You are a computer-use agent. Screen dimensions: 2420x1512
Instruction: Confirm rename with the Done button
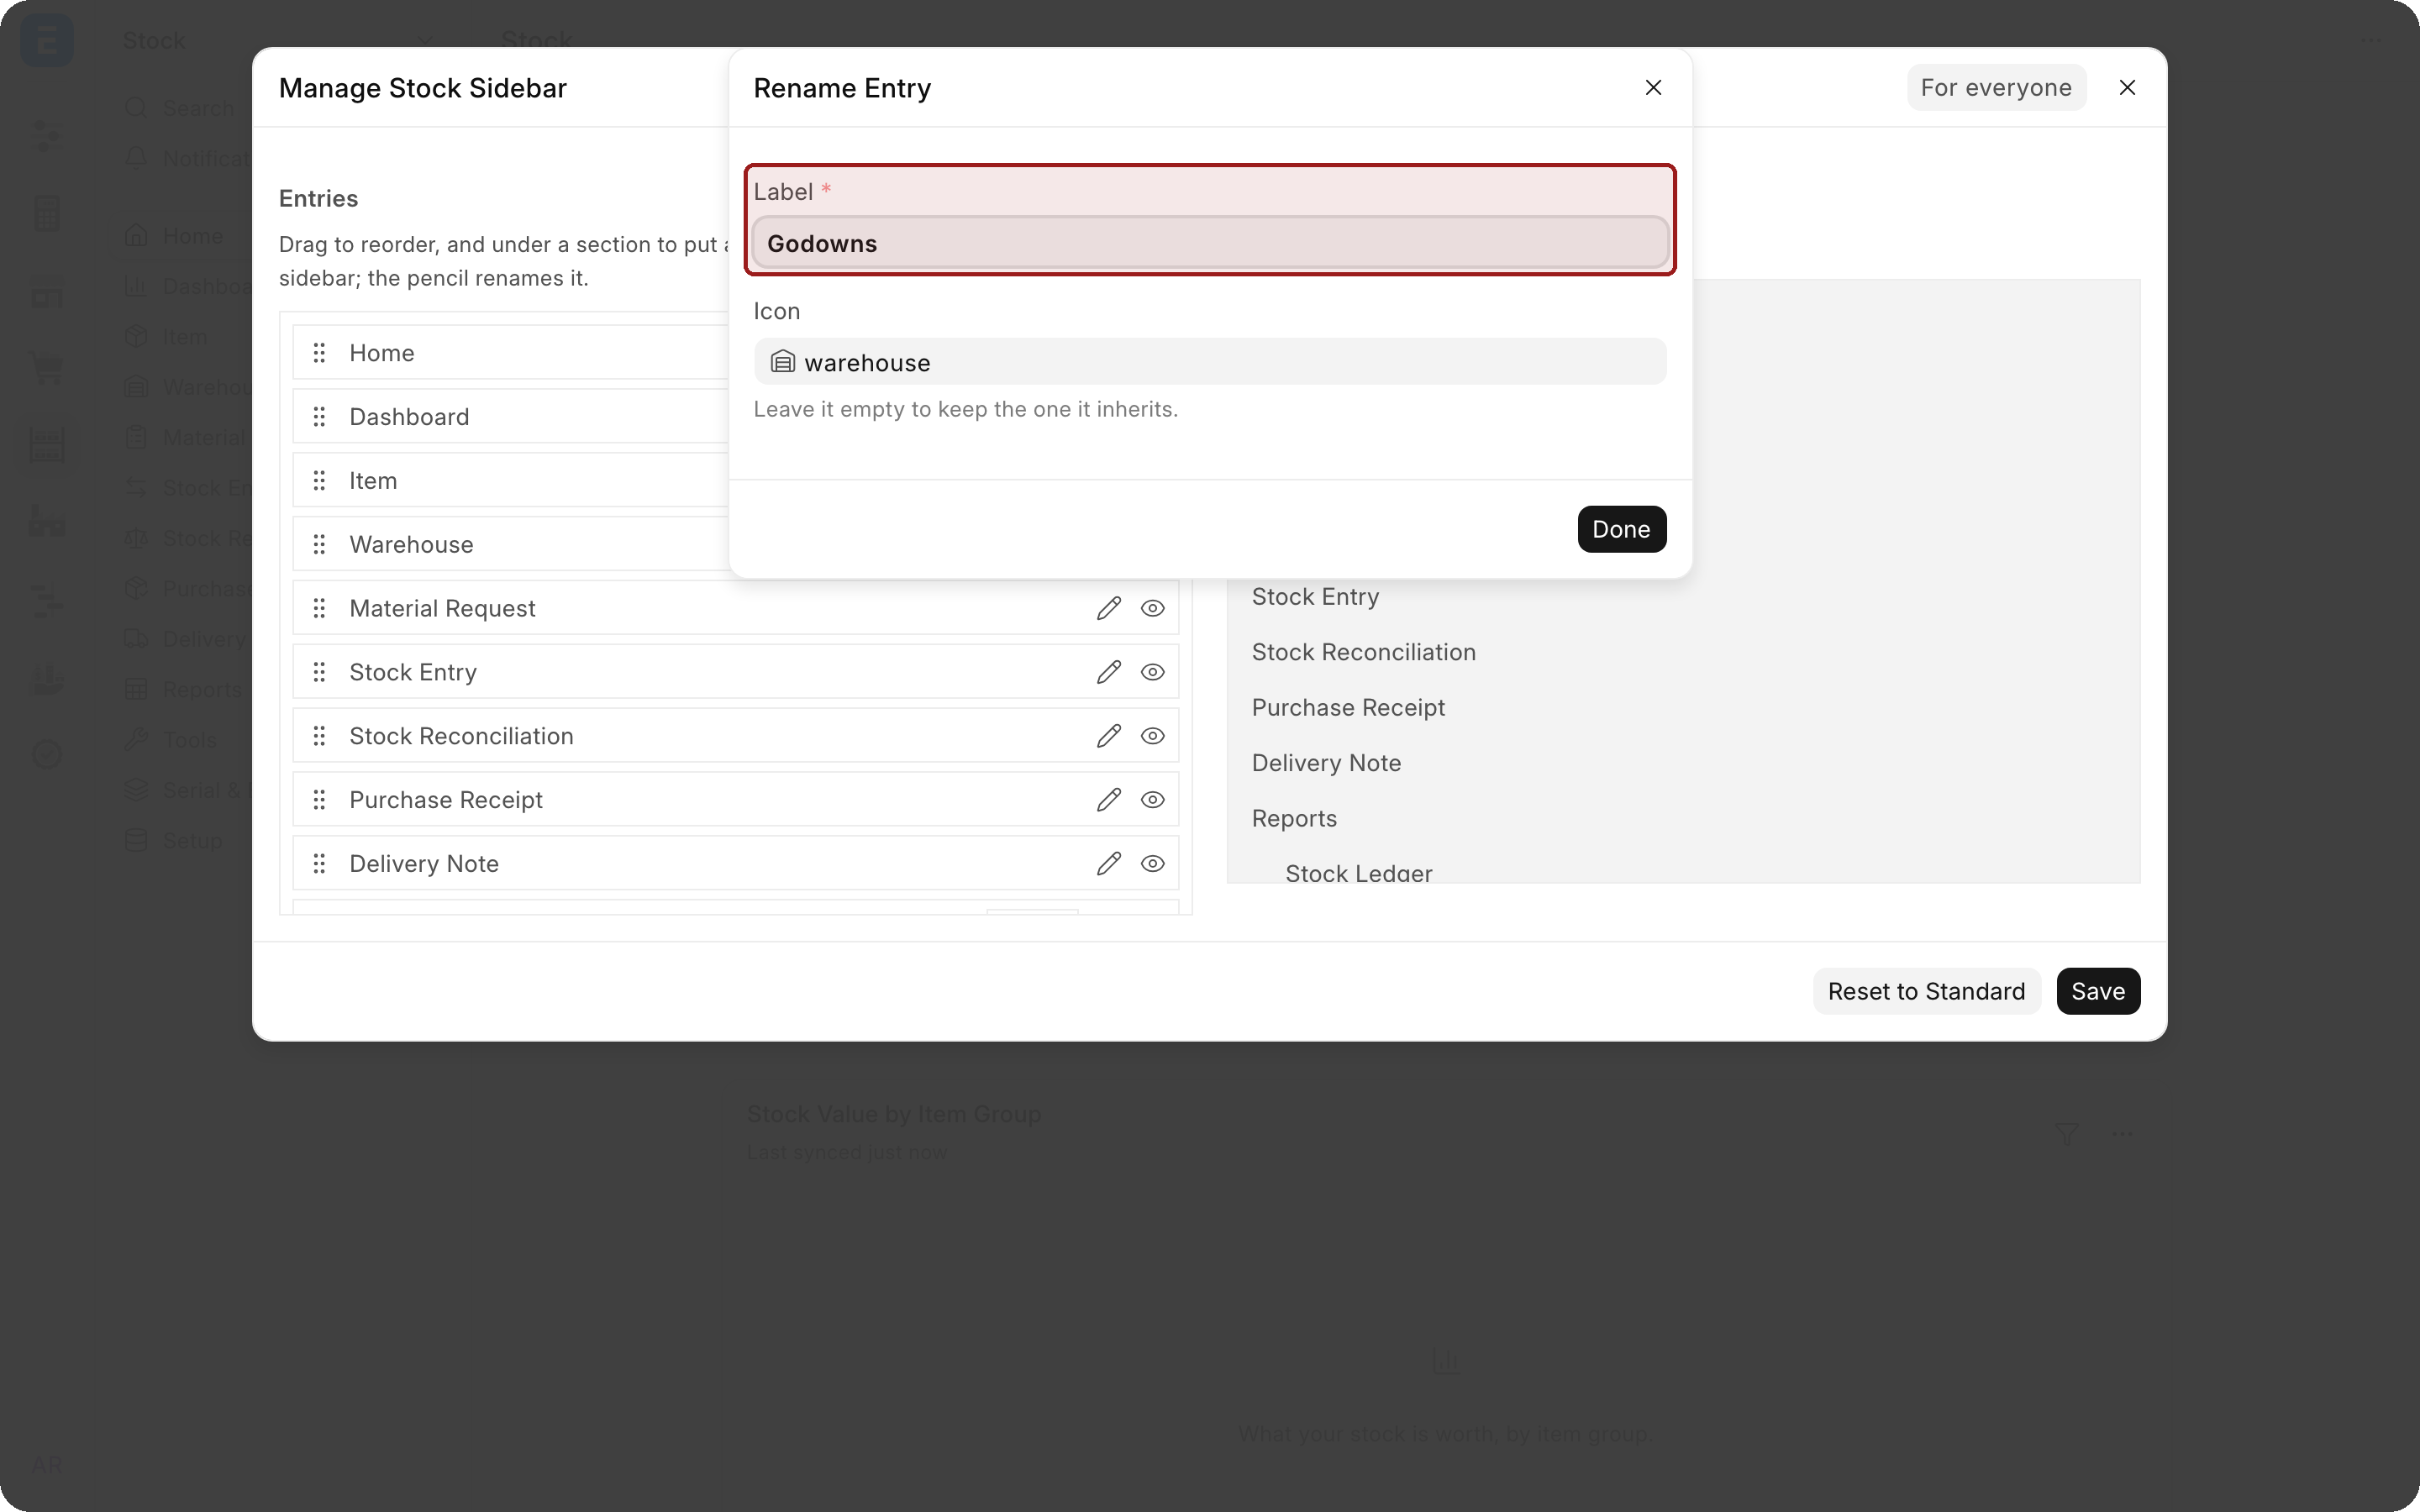tap(1621, 529)
